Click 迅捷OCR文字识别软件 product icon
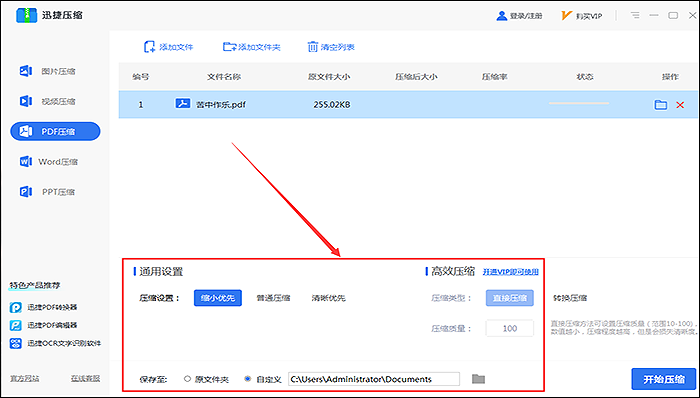Screen dimensions: 700x398 pyautogui.click(x=16, y=344)
